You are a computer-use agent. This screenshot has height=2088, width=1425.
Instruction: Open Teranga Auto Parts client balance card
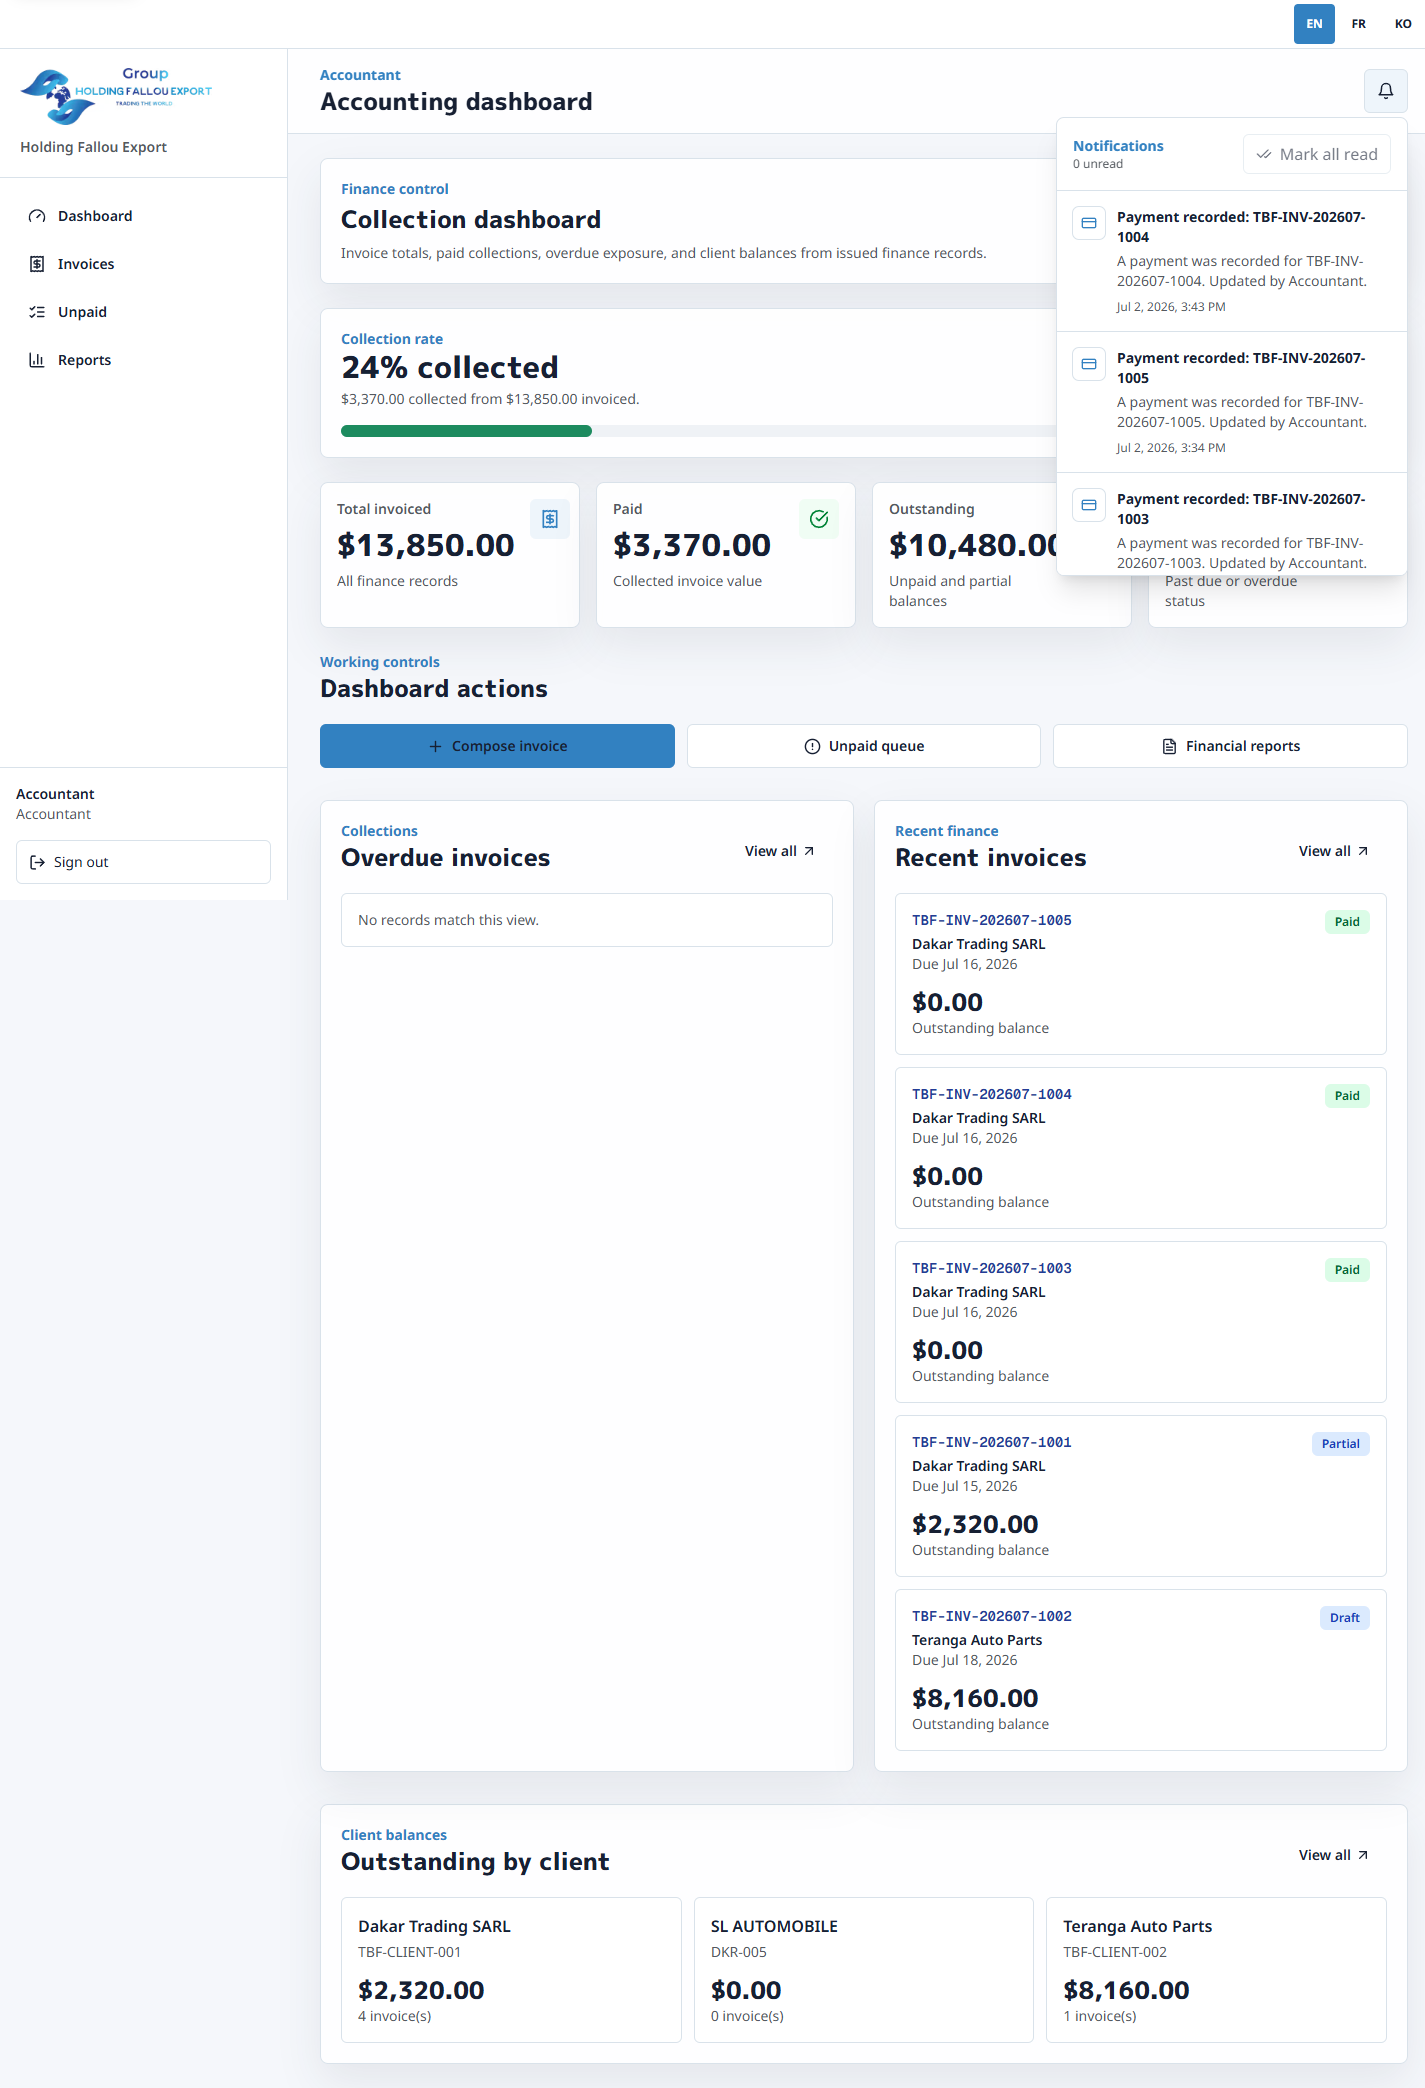(1216, 1970)
